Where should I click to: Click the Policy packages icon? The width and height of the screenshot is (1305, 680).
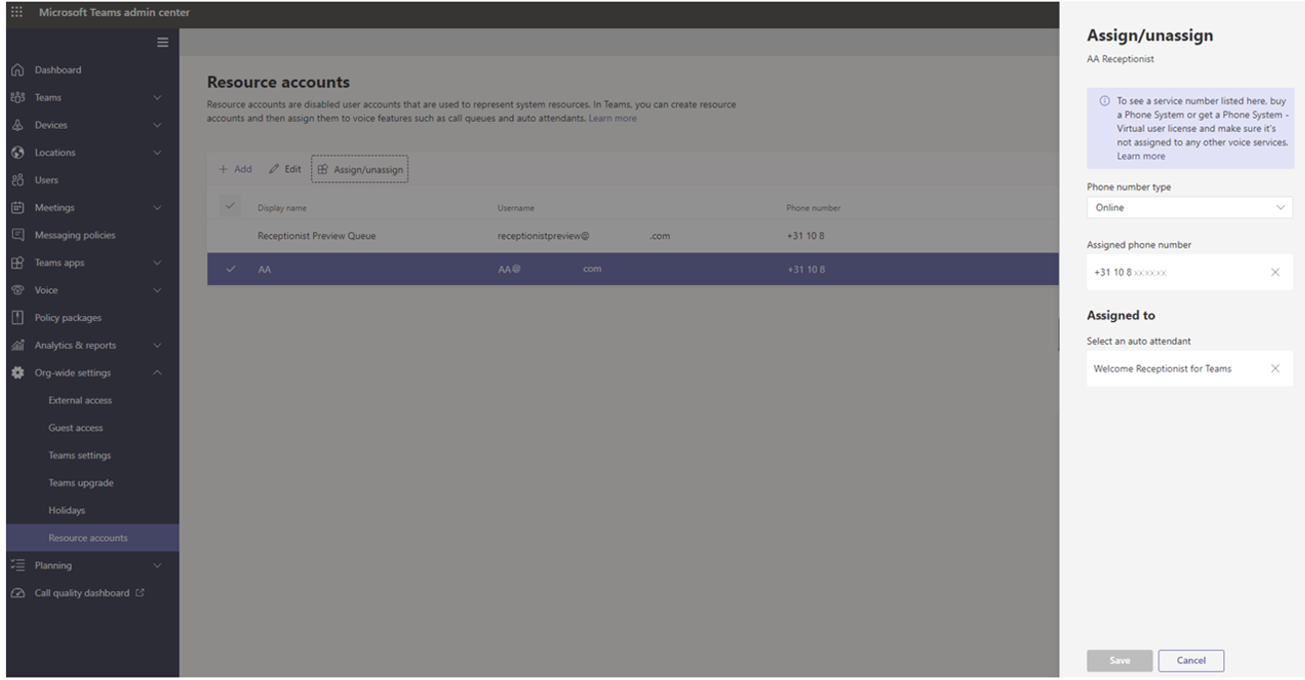click(x=17, y=318)
